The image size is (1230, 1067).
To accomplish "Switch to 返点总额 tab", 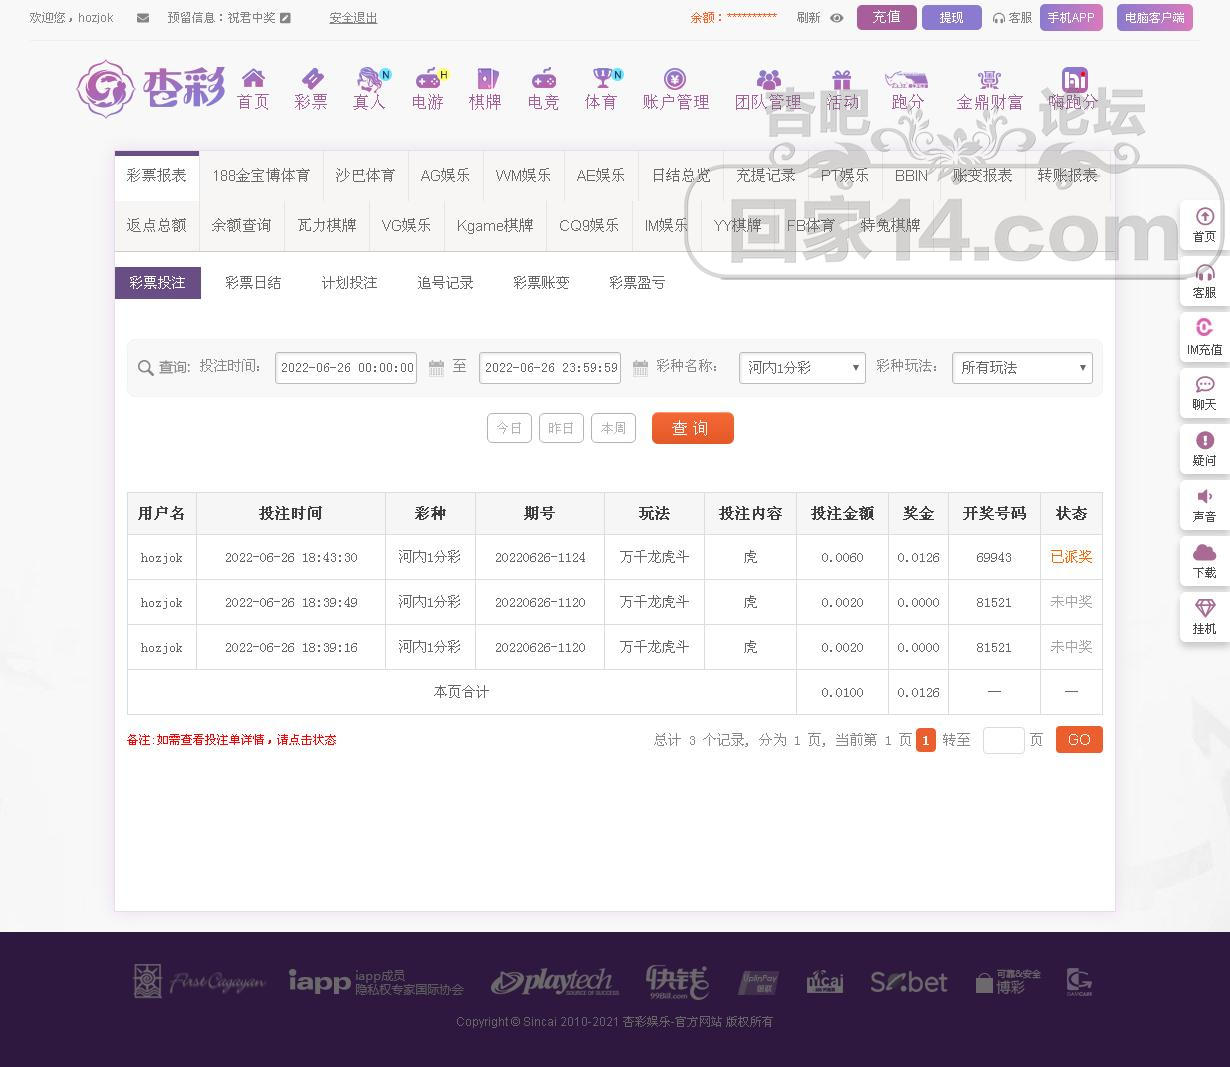I will tap(156, 225).
